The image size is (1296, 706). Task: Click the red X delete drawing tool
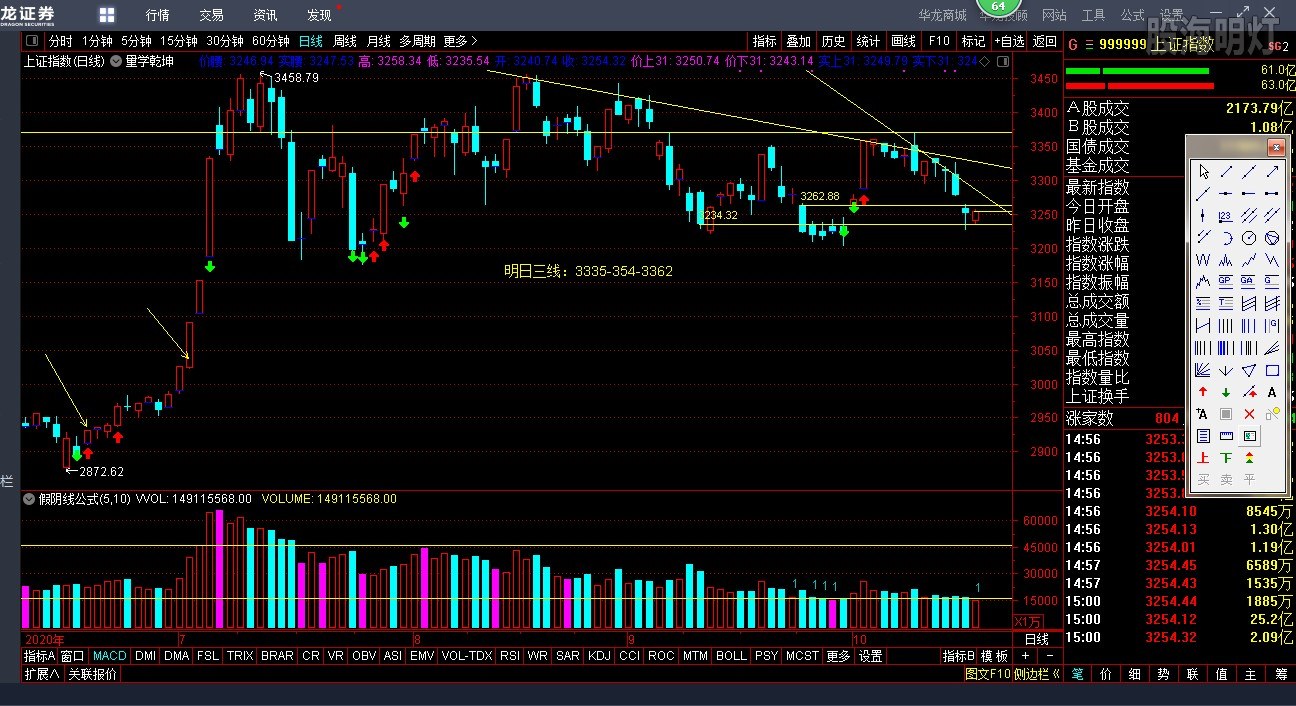(1249, 414)
